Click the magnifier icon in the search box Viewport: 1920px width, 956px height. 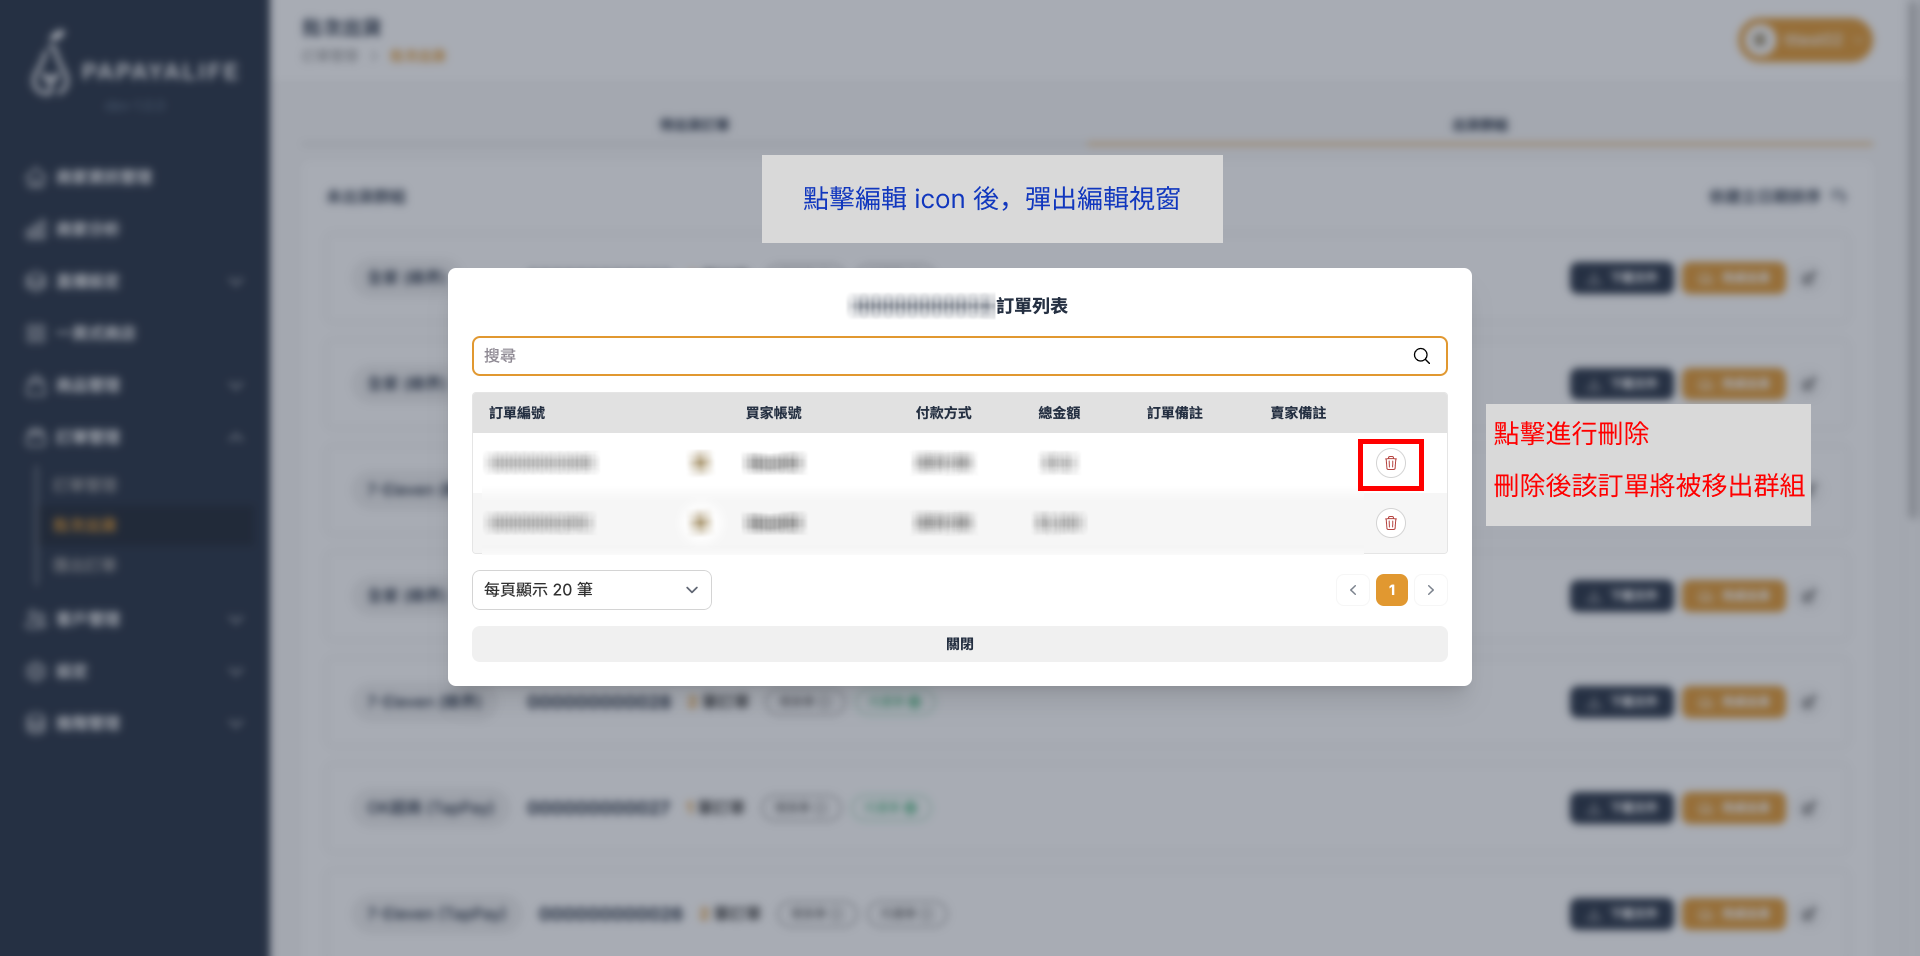(x=1421, y=356)
